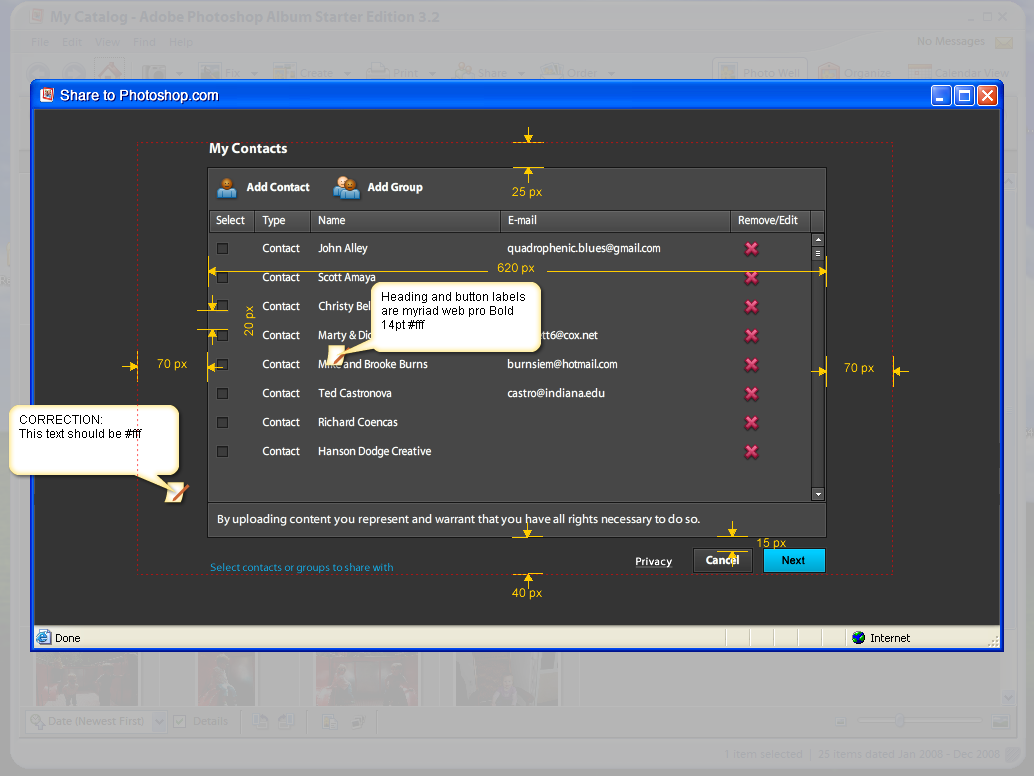The width and height of the screenshot is (1034, 777).
Task: Click the No Messages envelope icon
Action: [x=1004, y=43]
